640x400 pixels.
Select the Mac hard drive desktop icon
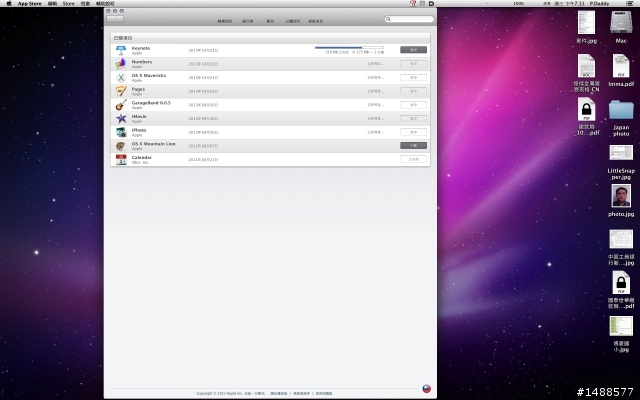tap(621, 22)
